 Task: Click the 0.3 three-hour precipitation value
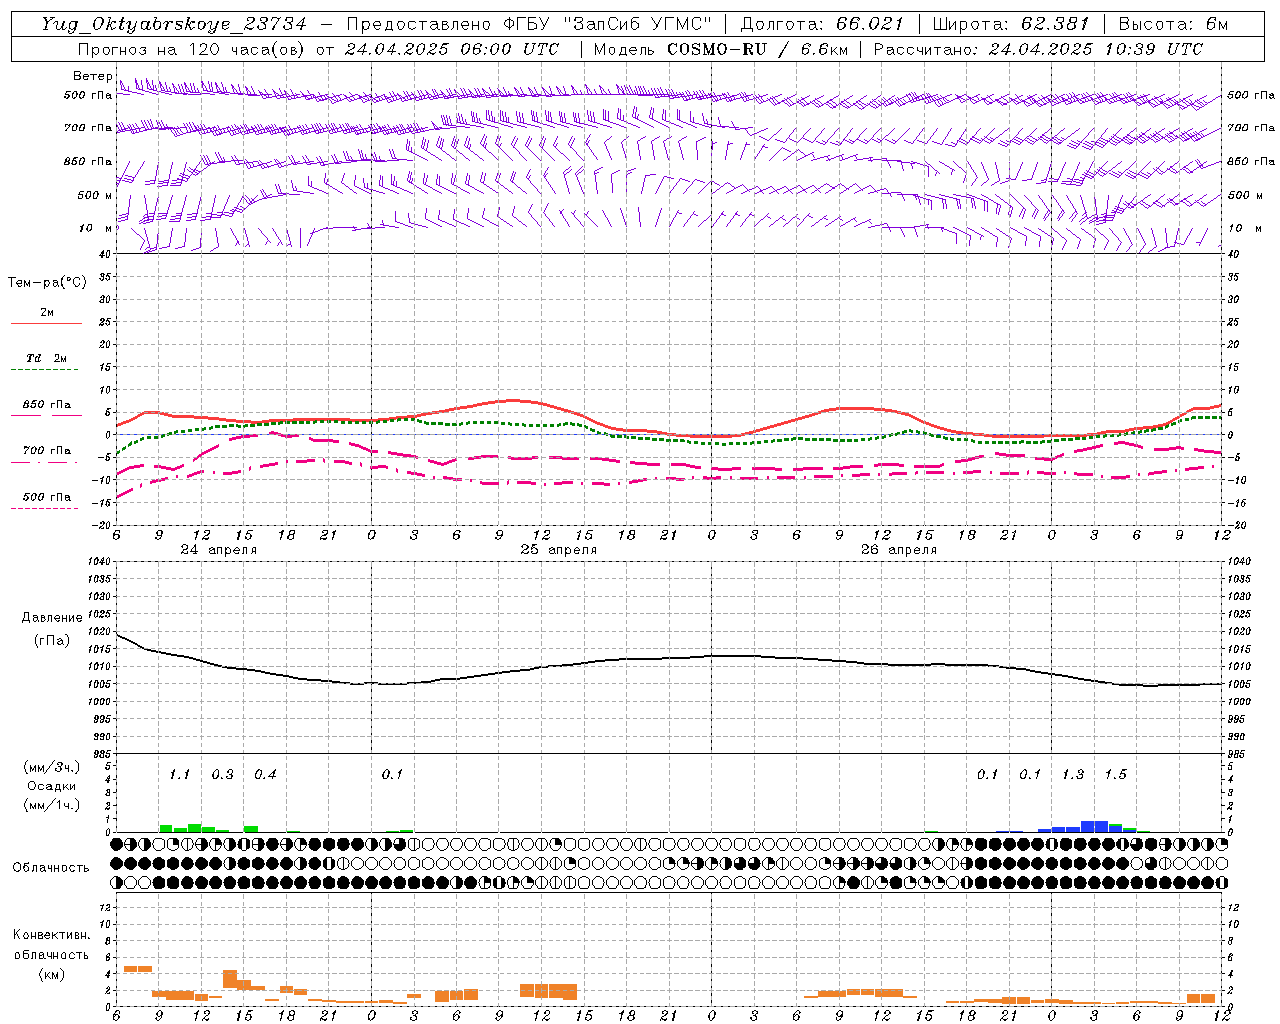click(x=222, y=775)
